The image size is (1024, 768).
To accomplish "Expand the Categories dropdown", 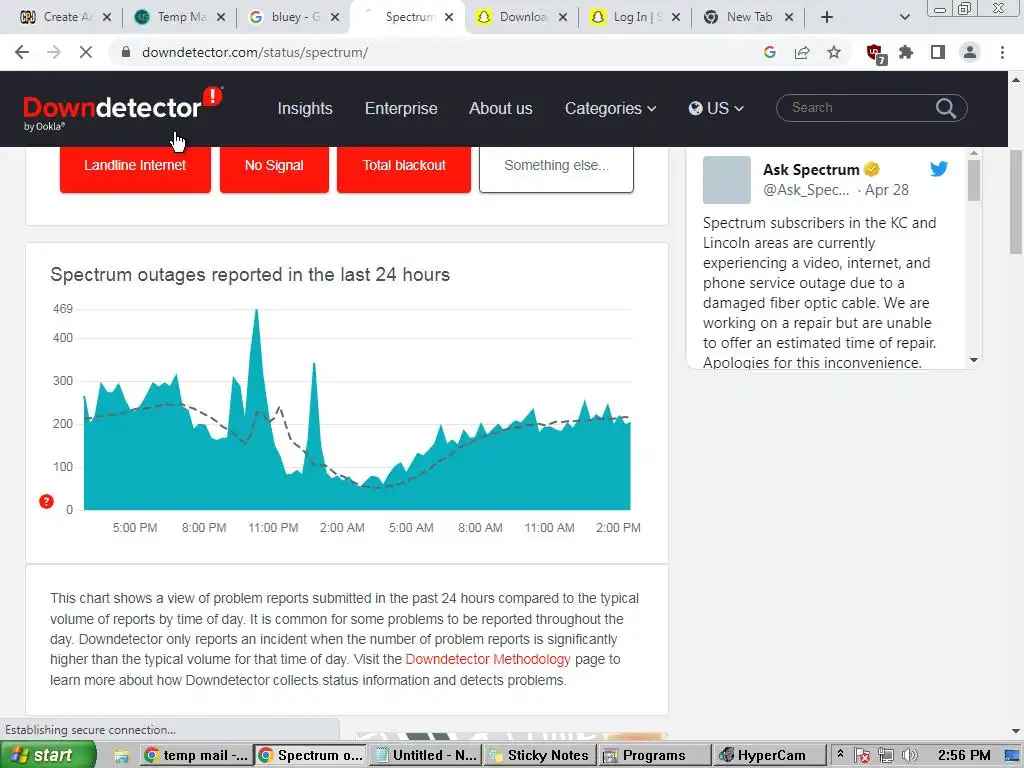I will coord(610,108).
